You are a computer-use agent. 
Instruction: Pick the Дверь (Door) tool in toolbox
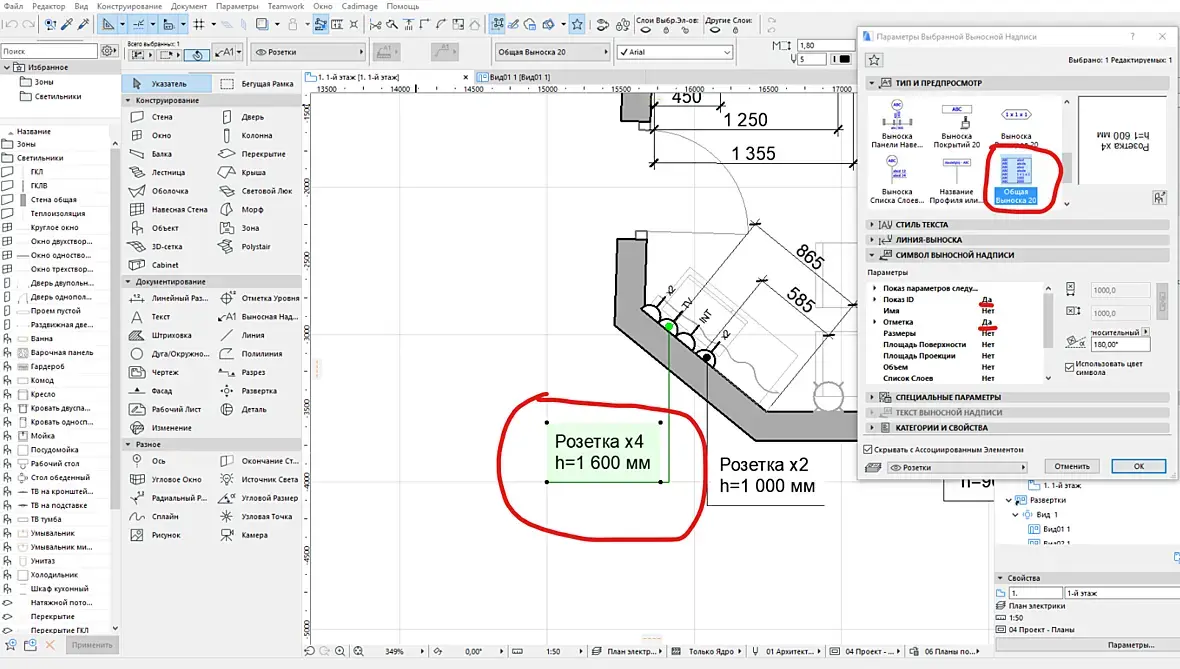[x=251, y=117]
